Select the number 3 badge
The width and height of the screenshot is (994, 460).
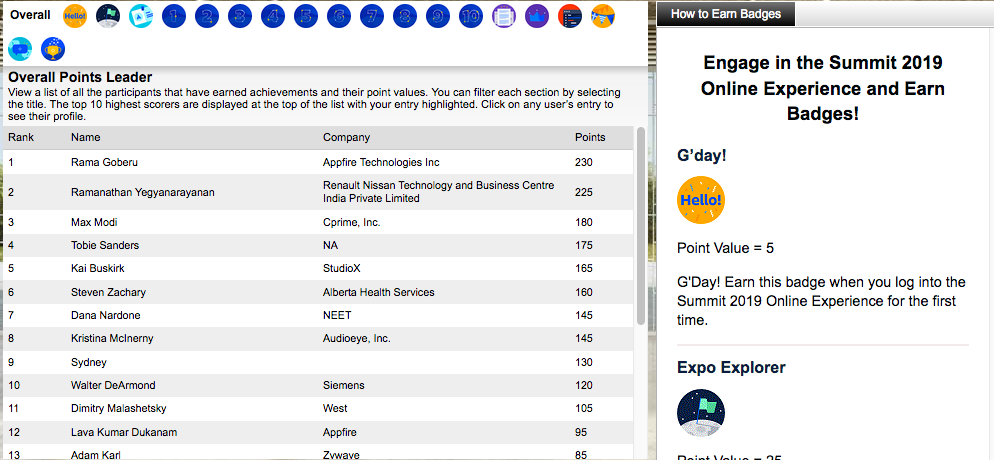pyautogui.click(x=240, y=16)
